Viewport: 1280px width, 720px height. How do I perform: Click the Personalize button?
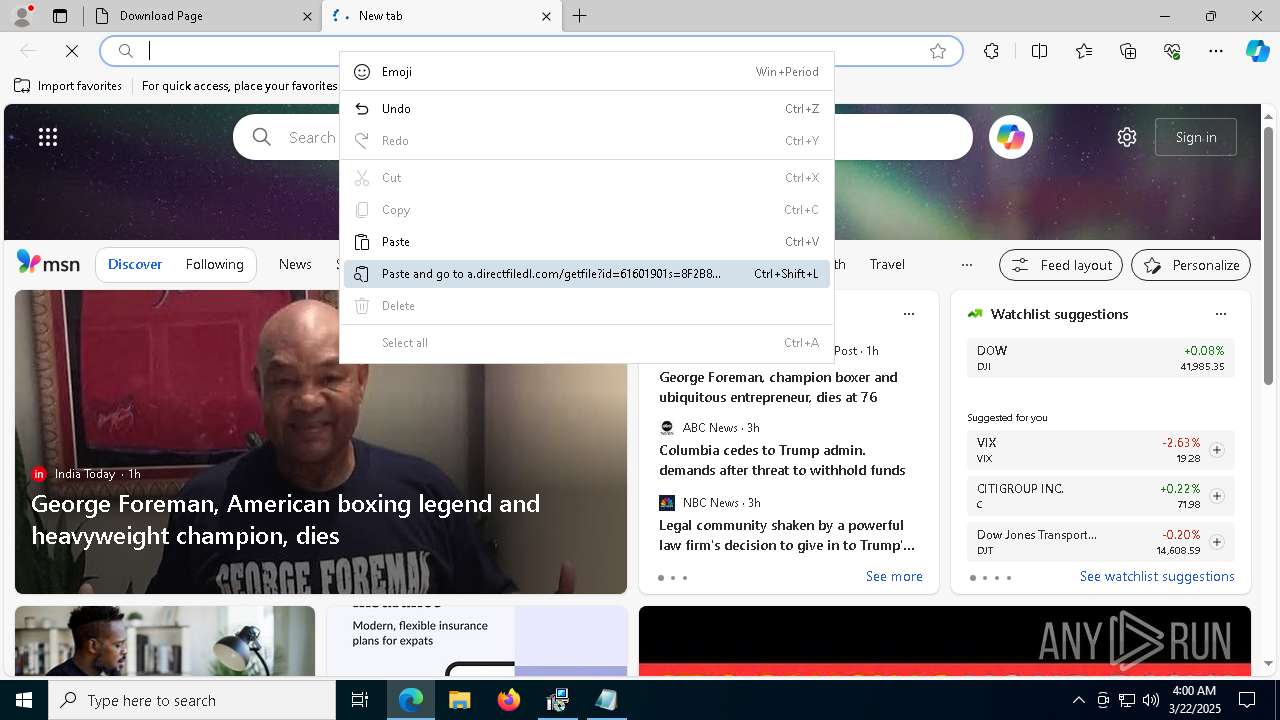1191,265
